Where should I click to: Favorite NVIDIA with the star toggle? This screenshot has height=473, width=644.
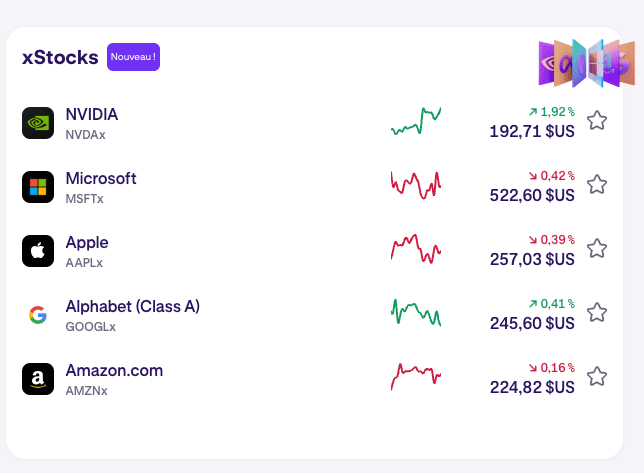point(597,120)
